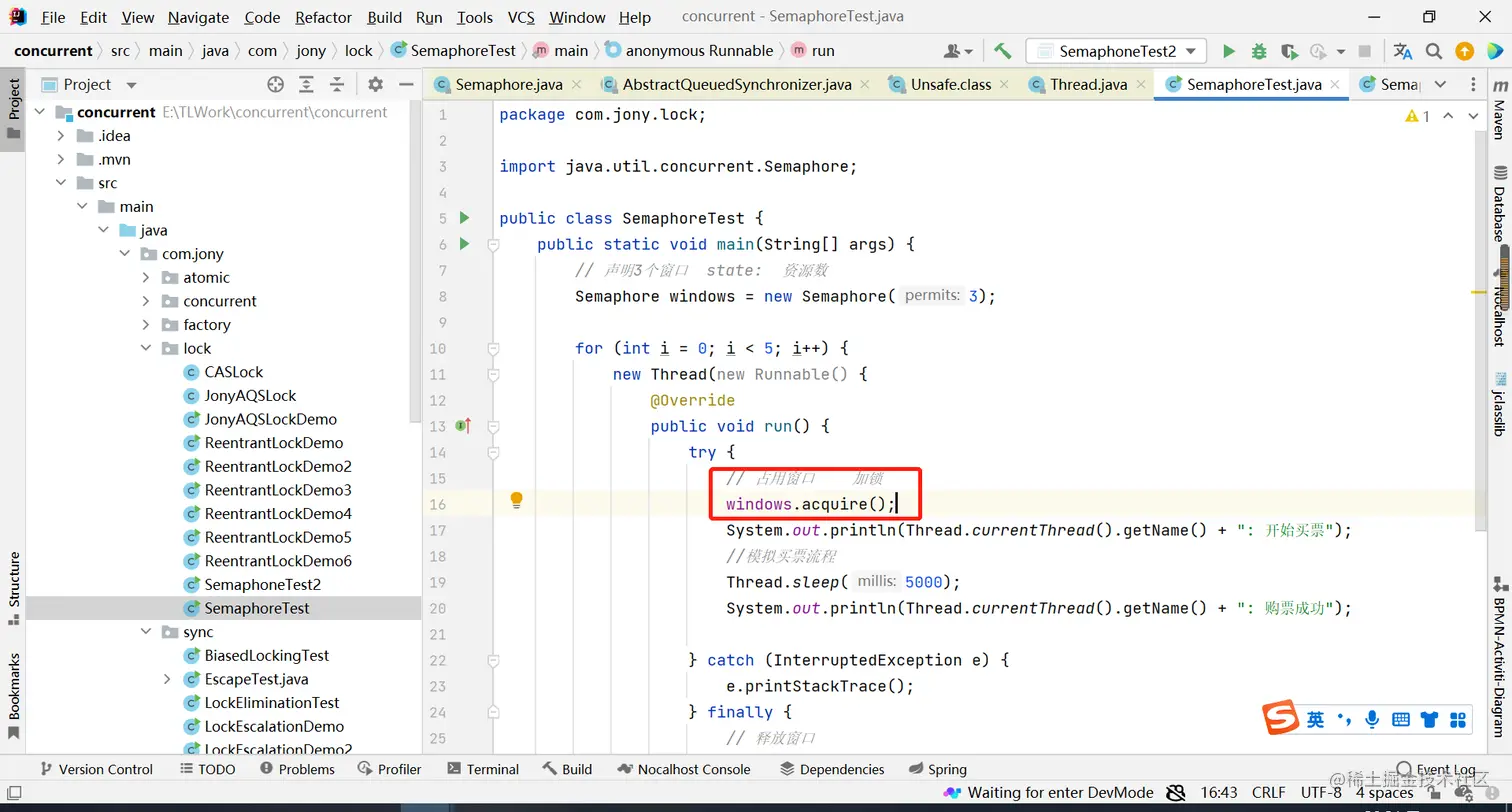This screenshot has height=812, width=1512.
Task: Click the implements-method gutter icon beside run()
Action: tap(463, 426)
